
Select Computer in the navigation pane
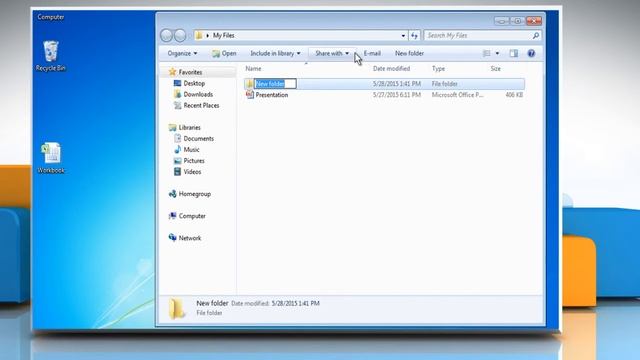192,216
